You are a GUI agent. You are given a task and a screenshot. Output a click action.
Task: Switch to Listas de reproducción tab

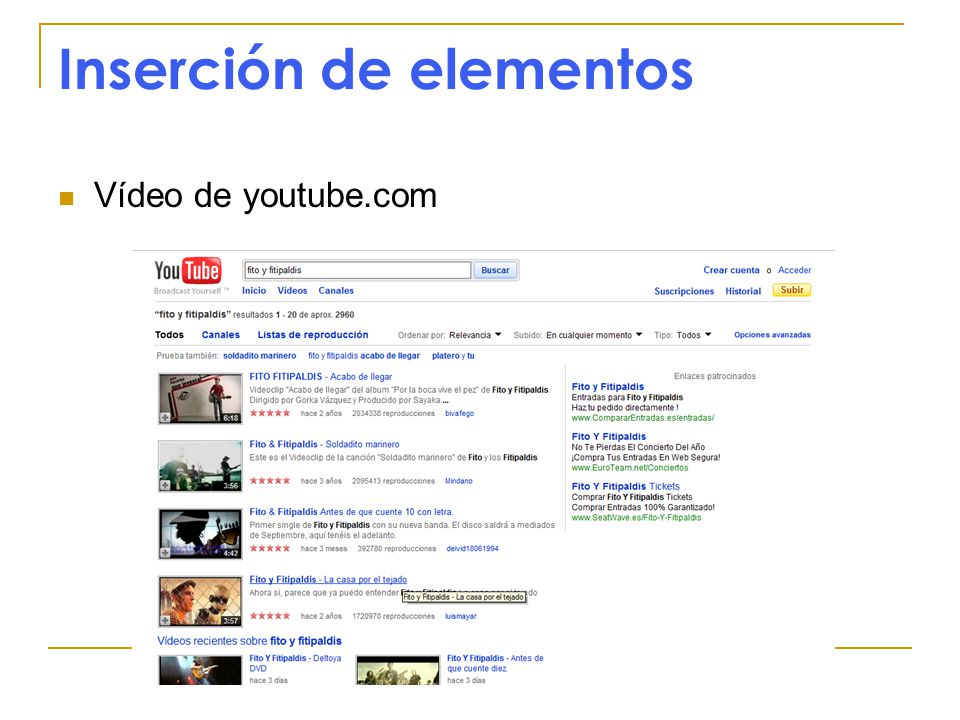coord(313,335)
